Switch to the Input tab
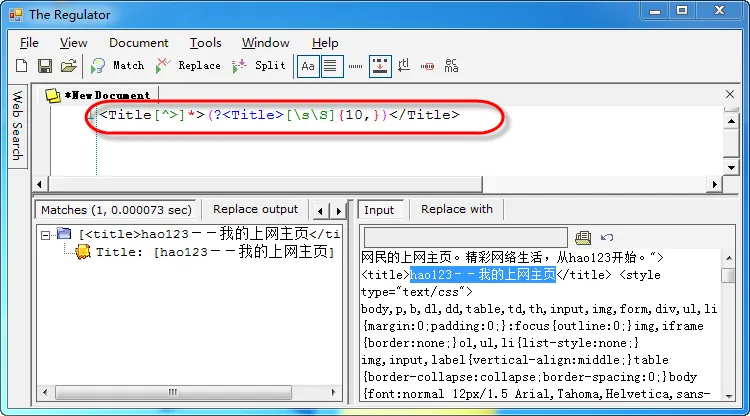This screenshot has width=750, height=416. (x=379, y=210)
